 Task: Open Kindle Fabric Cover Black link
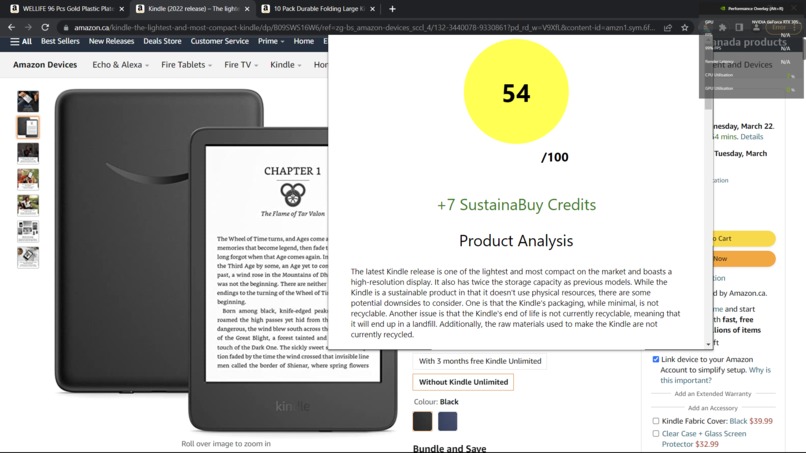coord(738,421)
